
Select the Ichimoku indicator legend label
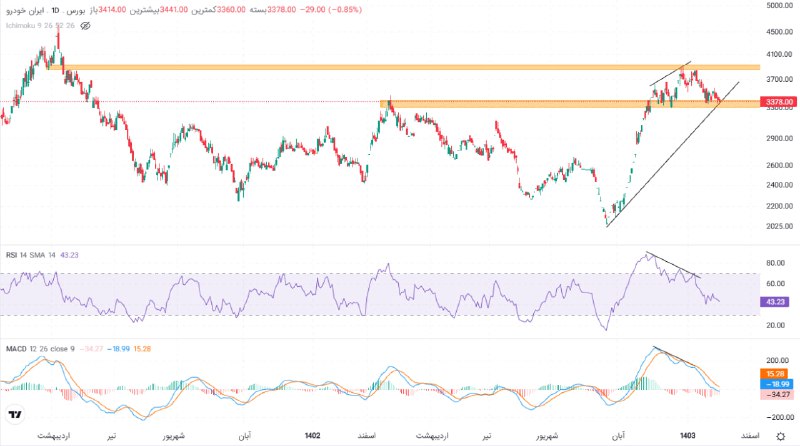point(27,26)
